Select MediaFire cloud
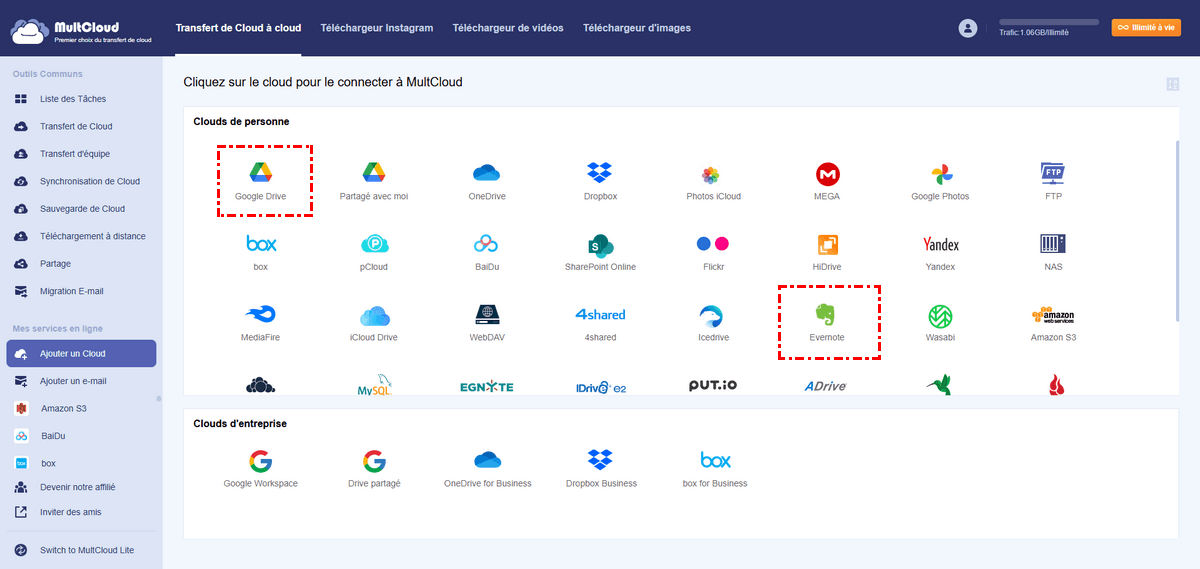1200x569 pixels. pos(260,322)
